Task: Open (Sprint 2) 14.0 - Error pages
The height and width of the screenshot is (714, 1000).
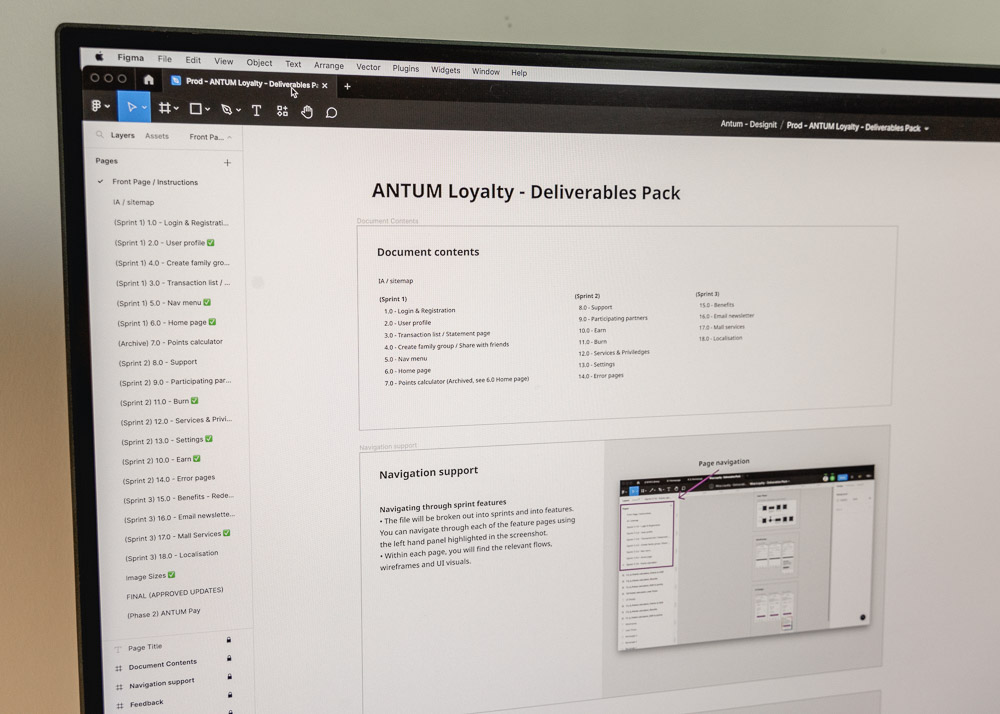Action: pos(169,479)
